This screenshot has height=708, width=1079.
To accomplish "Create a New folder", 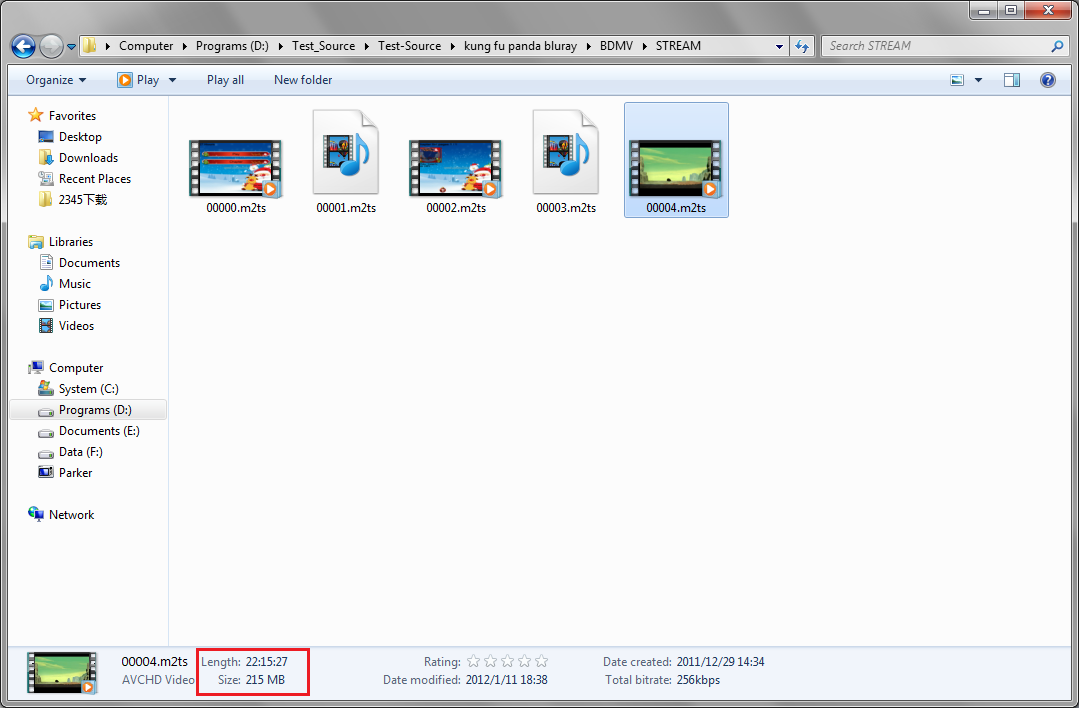I will 303,80.
